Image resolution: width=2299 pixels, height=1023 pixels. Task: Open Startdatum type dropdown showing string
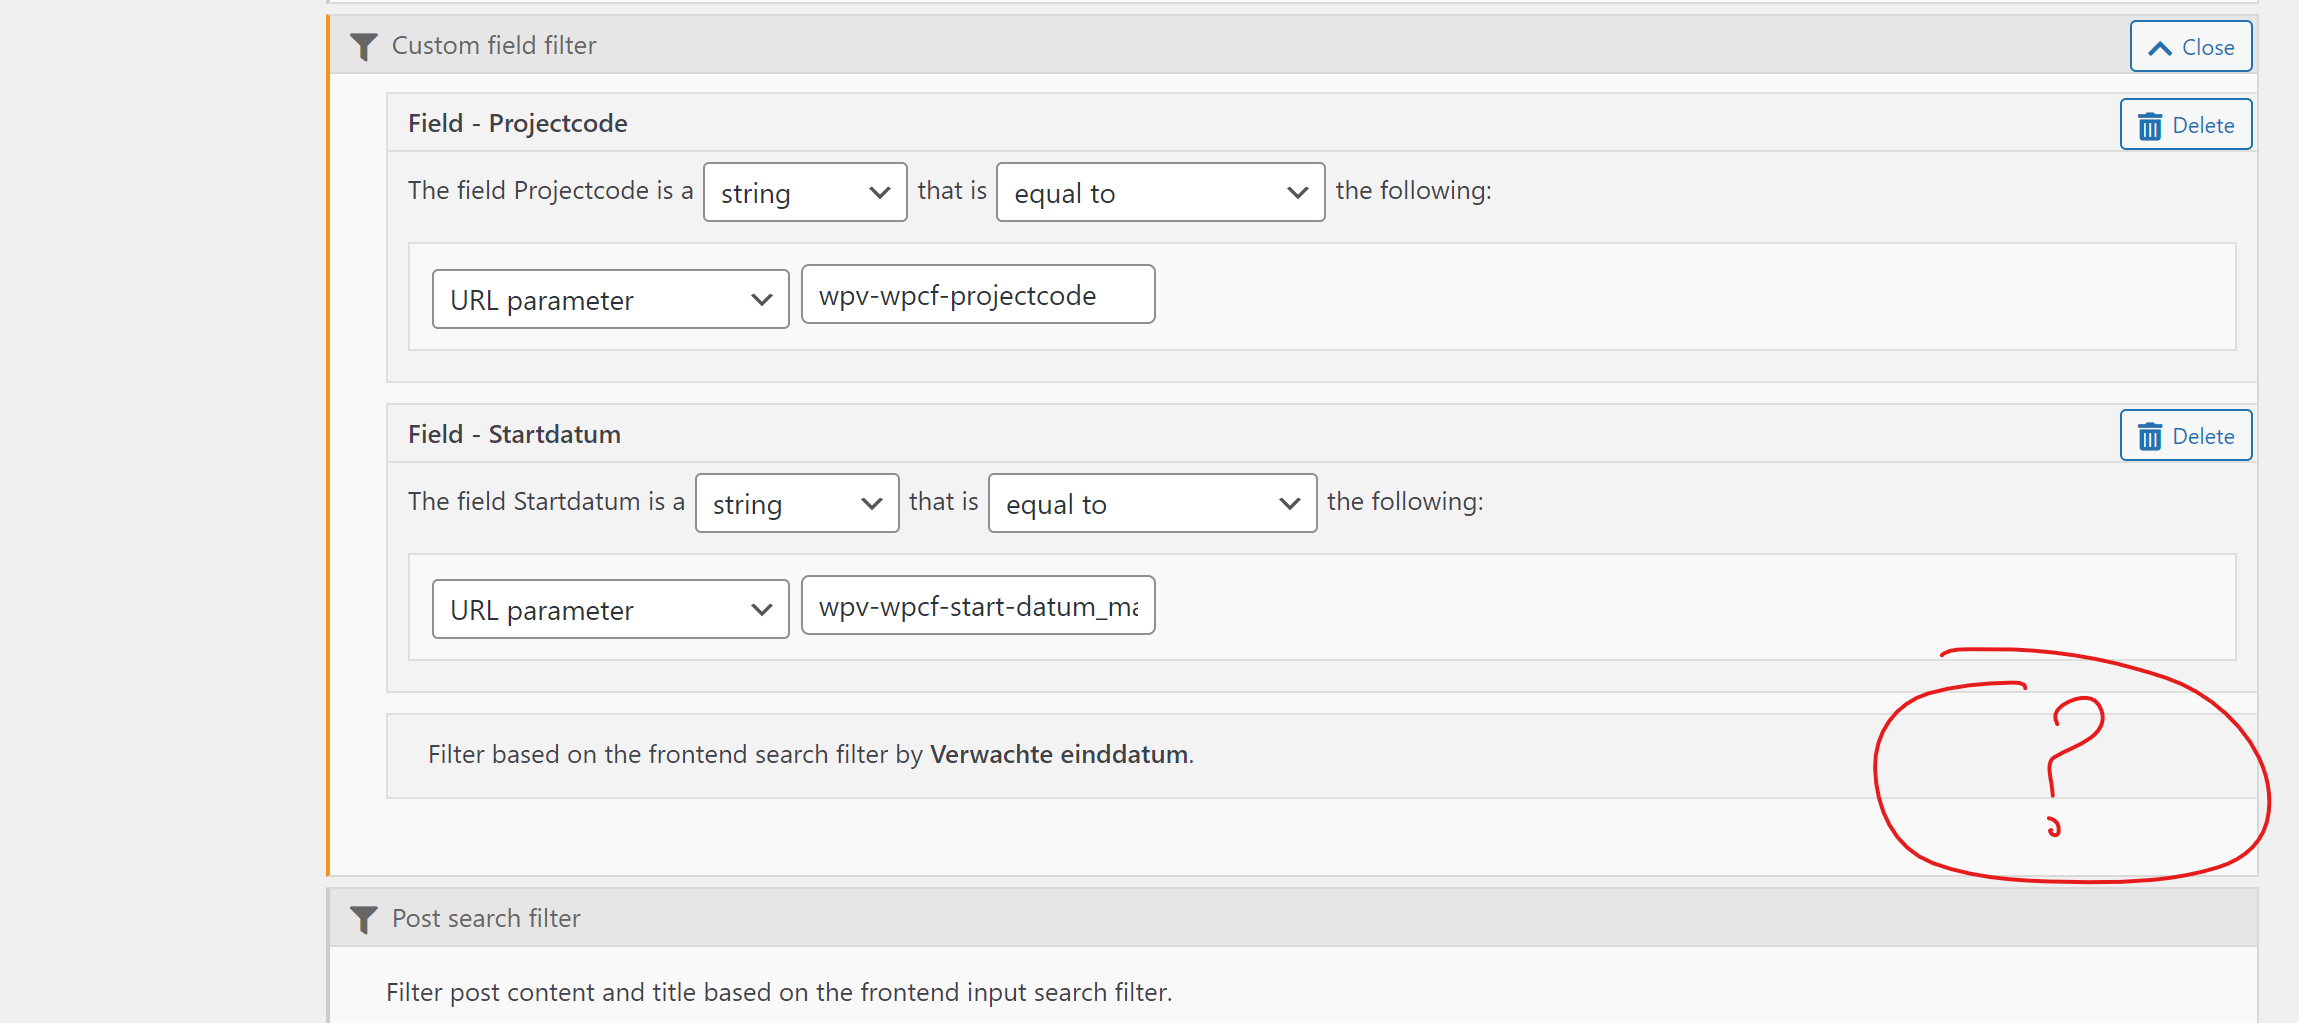[797, 503]
